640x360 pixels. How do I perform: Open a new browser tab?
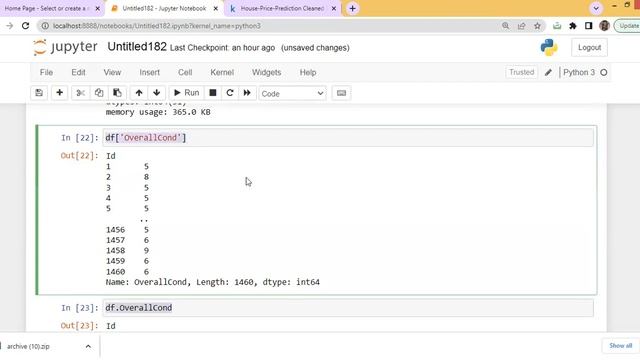coord(353,8)
